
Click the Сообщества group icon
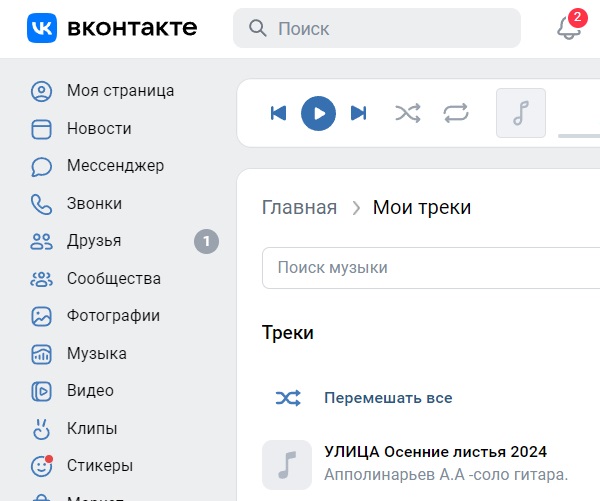coord(41,279)
